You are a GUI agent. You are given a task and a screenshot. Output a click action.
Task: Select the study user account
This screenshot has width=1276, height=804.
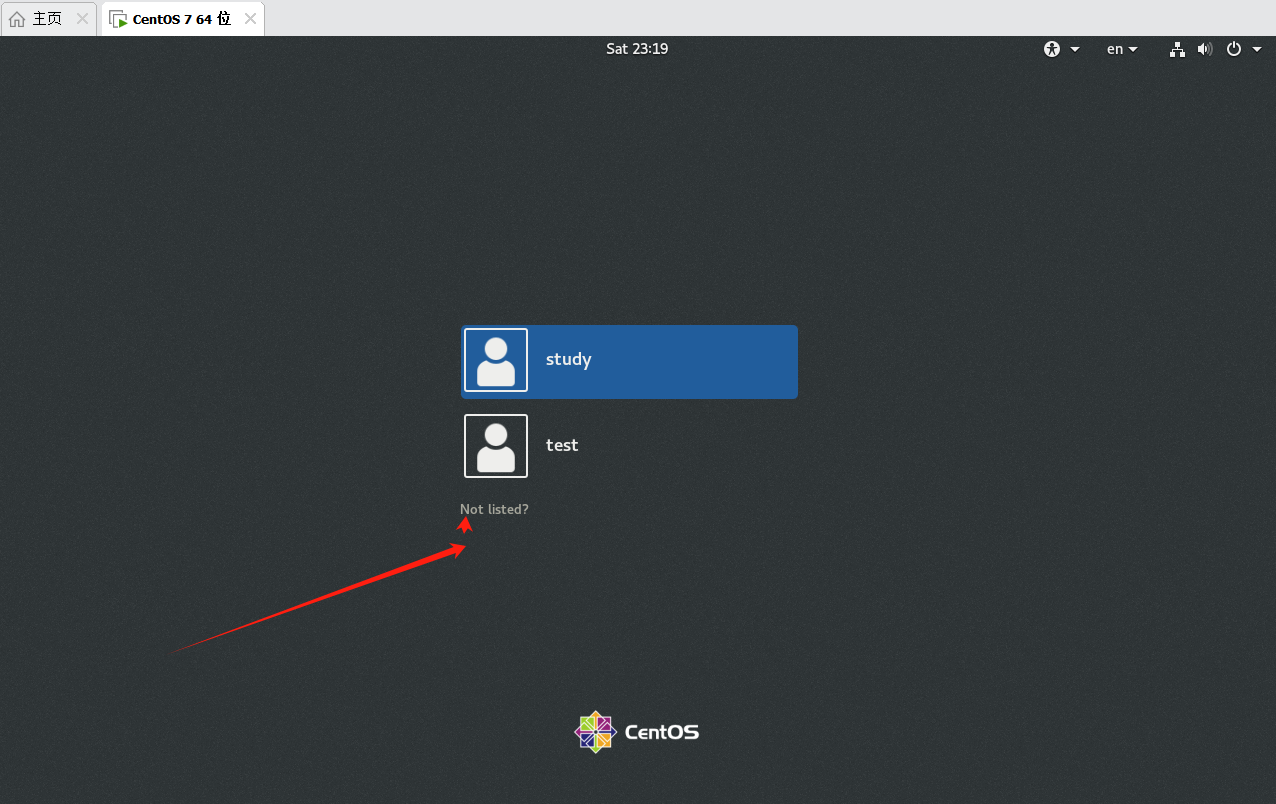coord(629,361)
